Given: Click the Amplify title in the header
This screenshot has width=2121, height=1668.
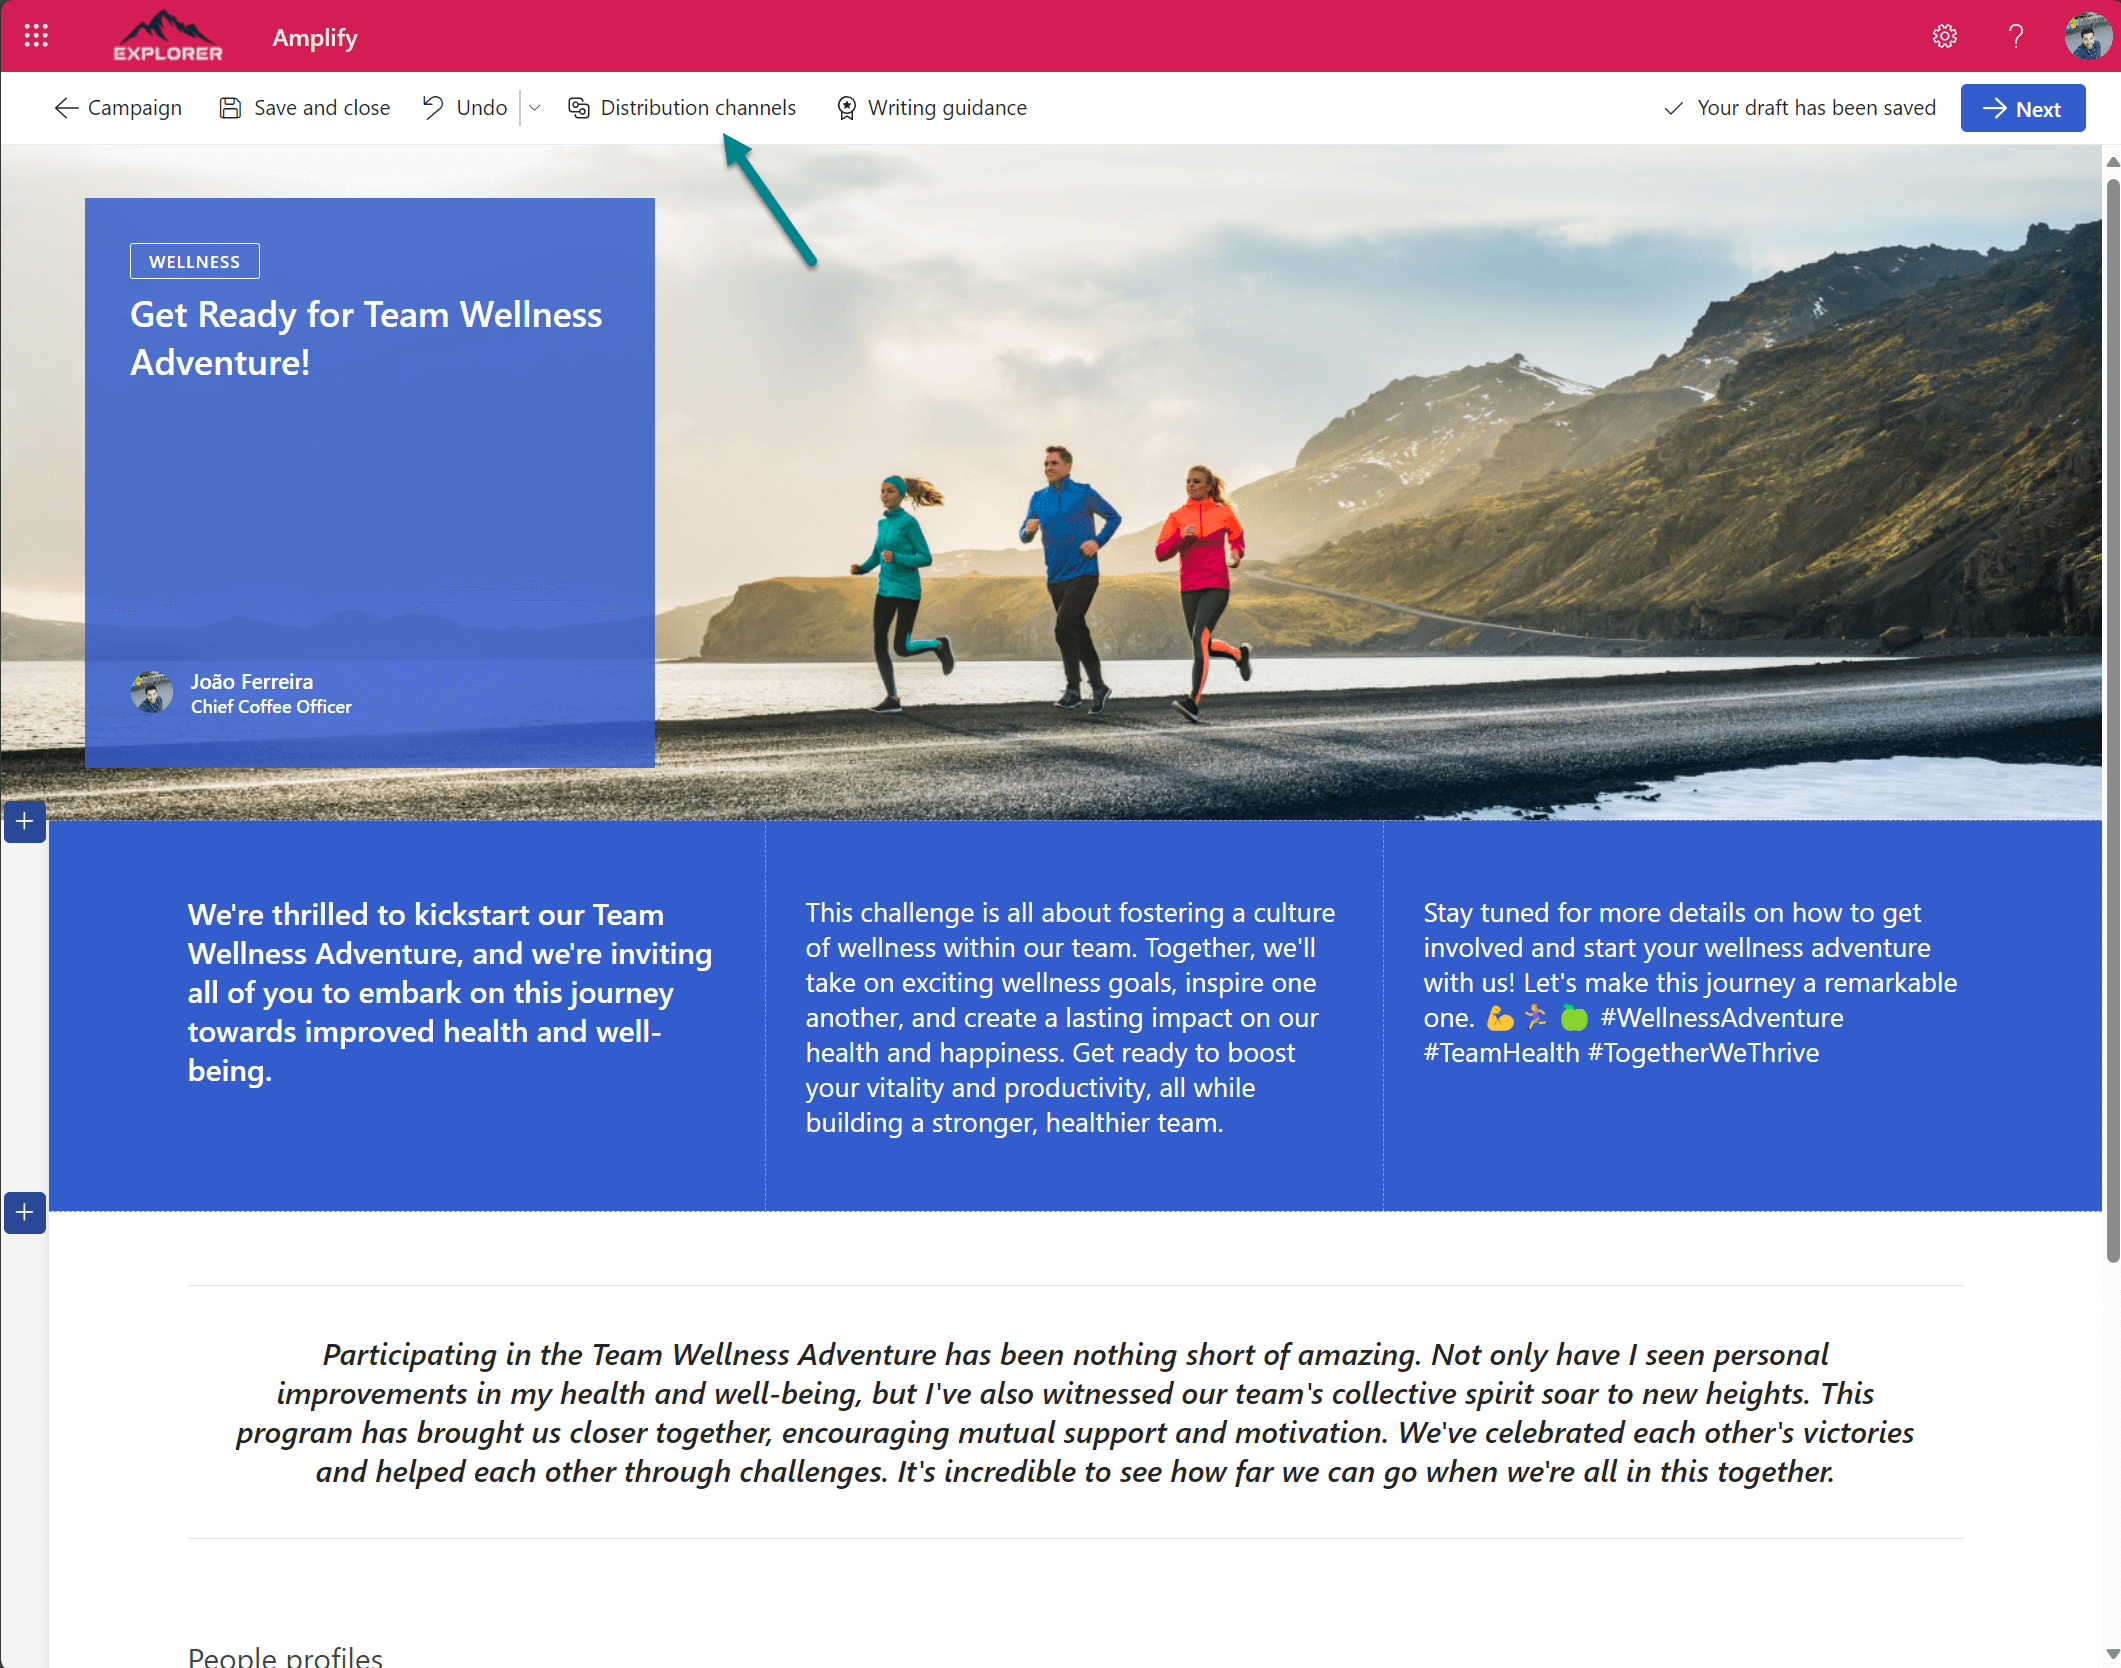Looking at the screenshot, I should (x=314, y=37).
